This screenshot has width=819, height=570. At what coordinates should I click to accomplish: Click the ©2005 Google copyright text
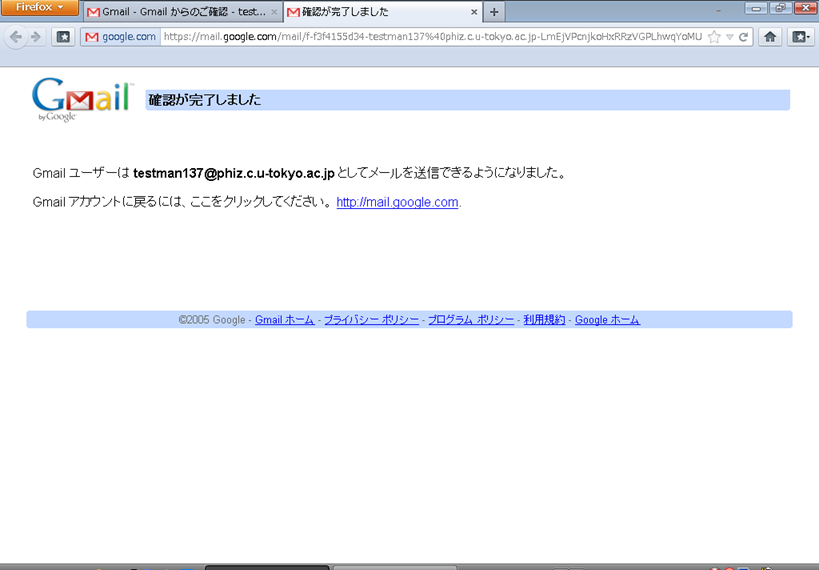click(212, 320)
